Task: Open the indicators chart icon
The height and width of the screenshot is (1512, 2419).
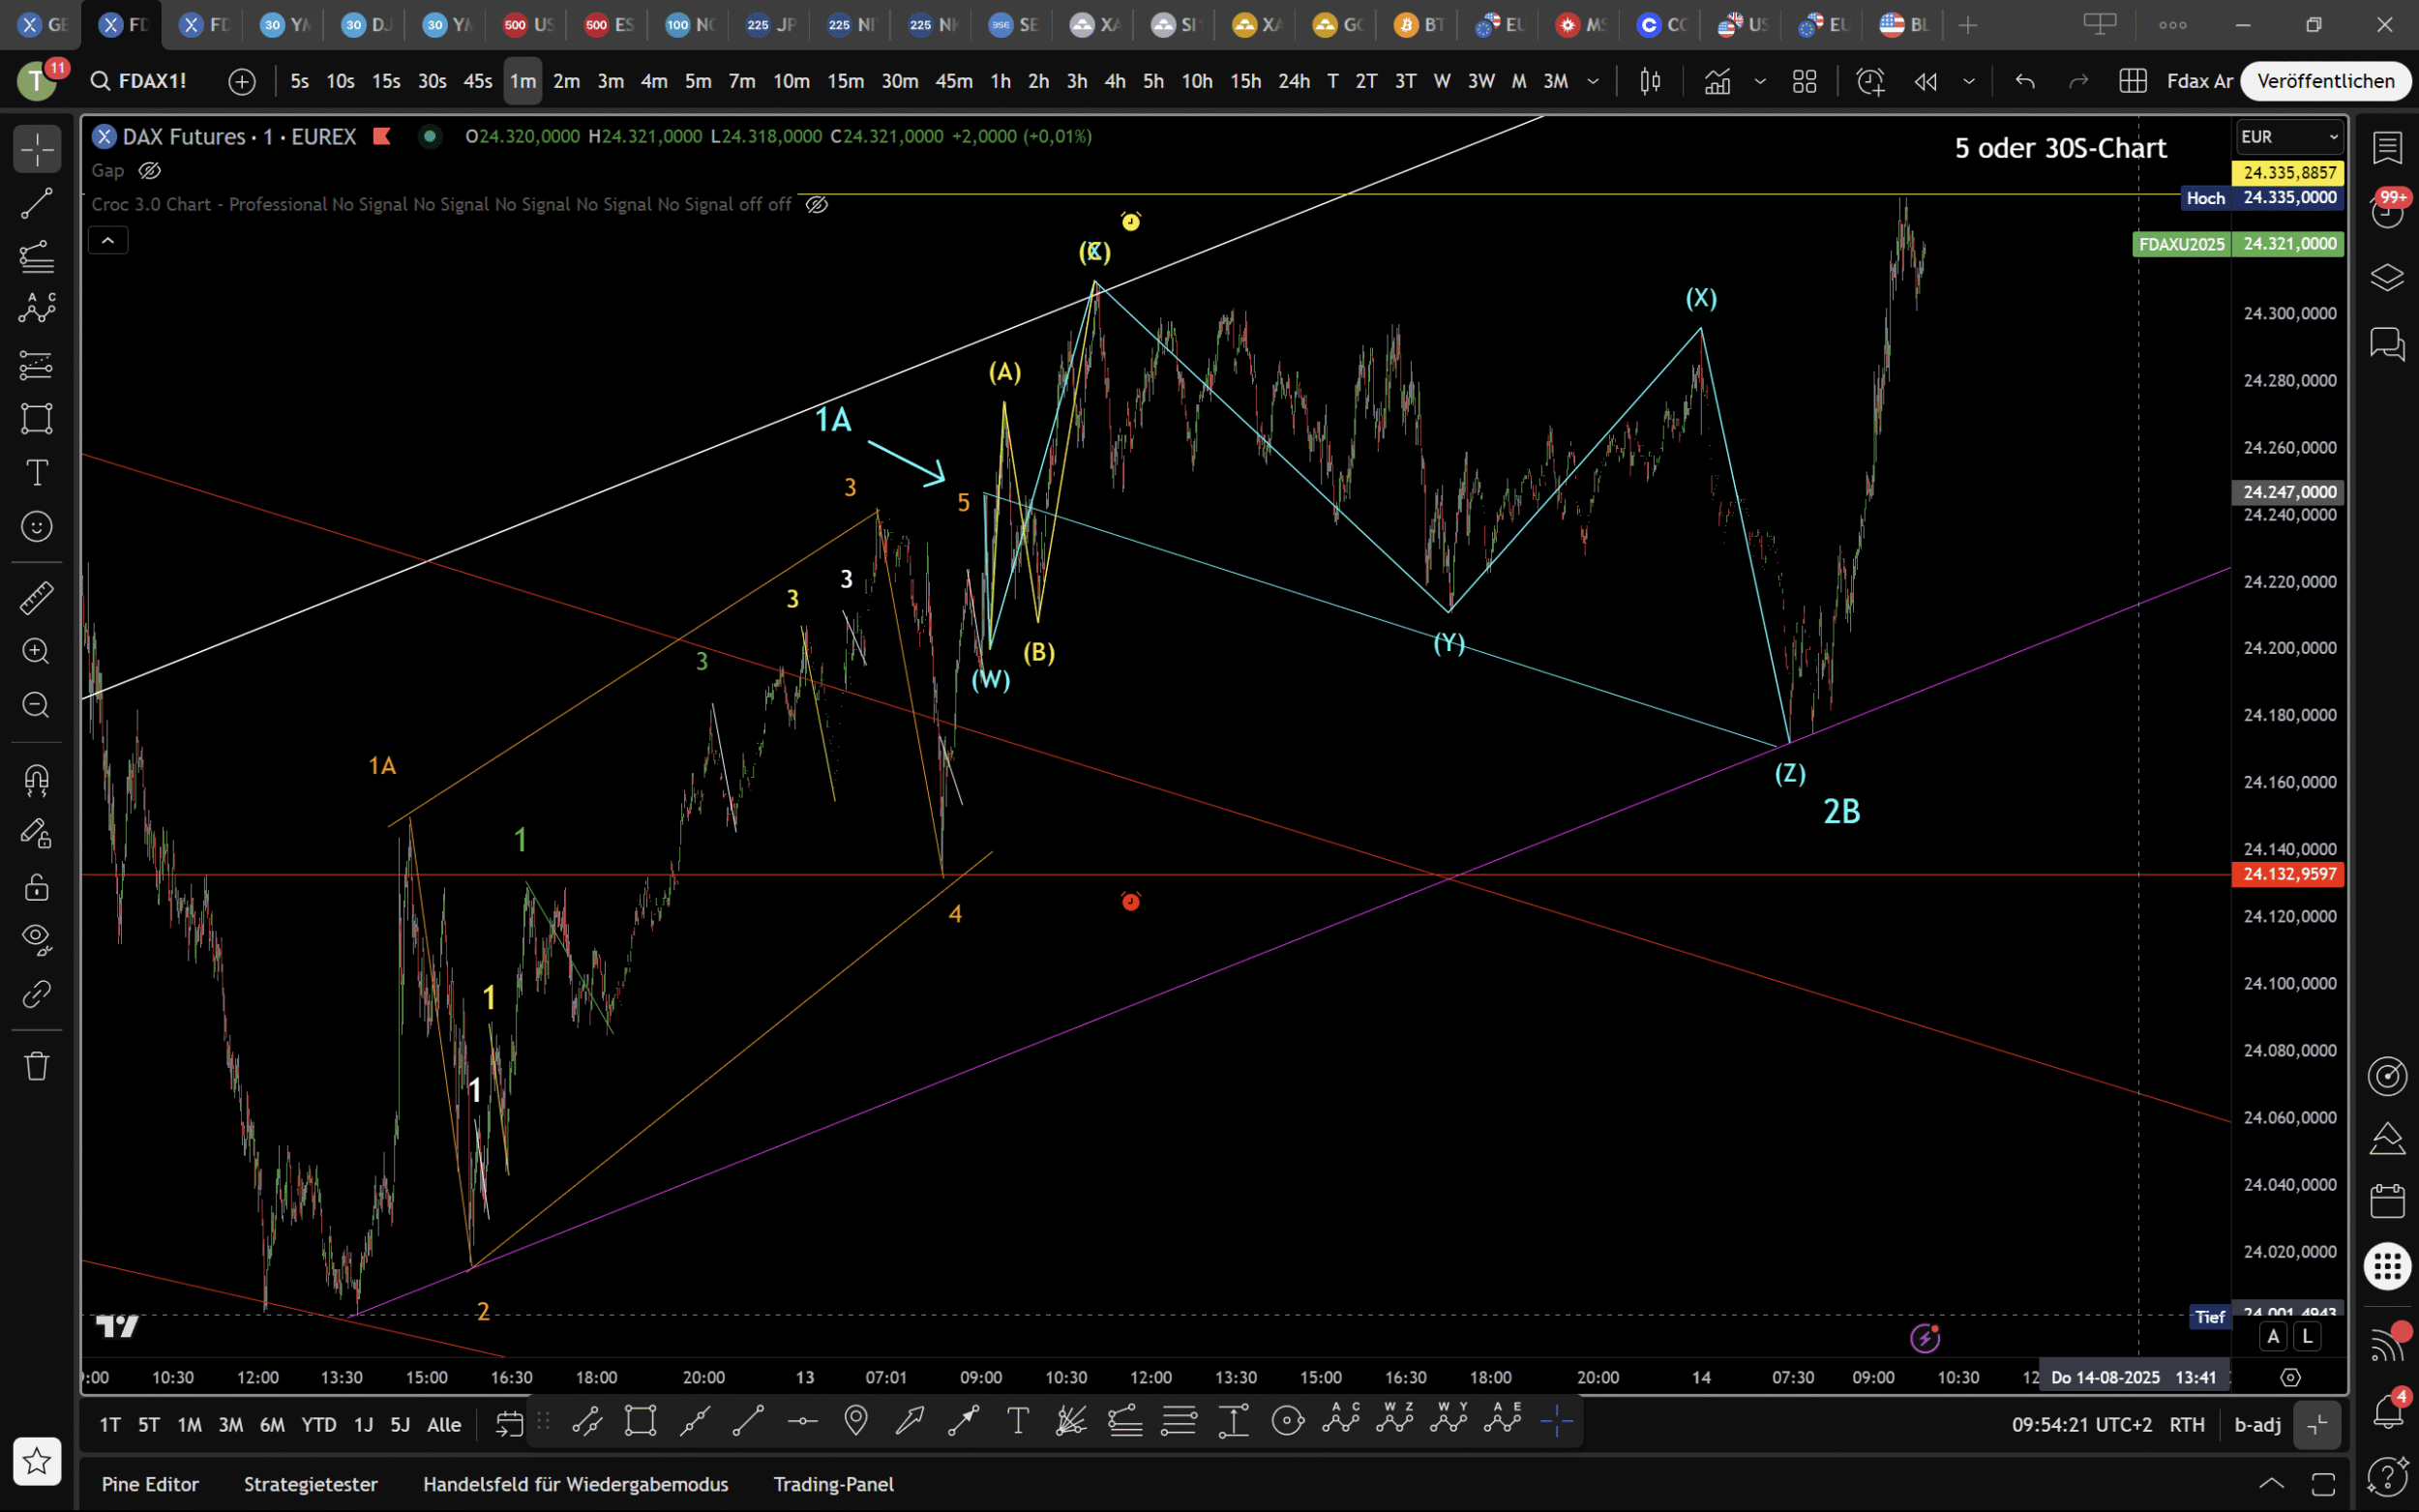Action: coord(1717,81)
